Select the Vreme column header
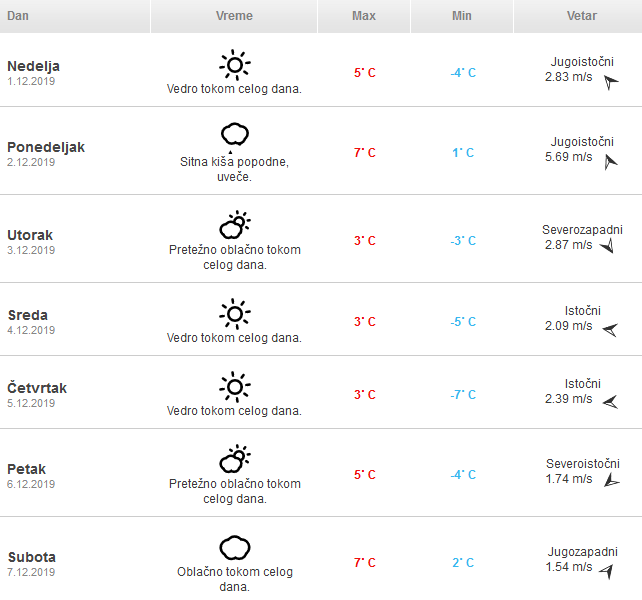Viewport: 642px width, 600px height. 234,16
